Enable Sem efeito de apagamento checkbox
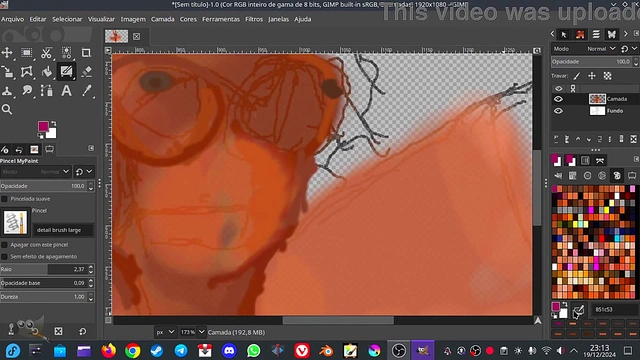This screenshot has height=360, width=640. pos(4,257)
